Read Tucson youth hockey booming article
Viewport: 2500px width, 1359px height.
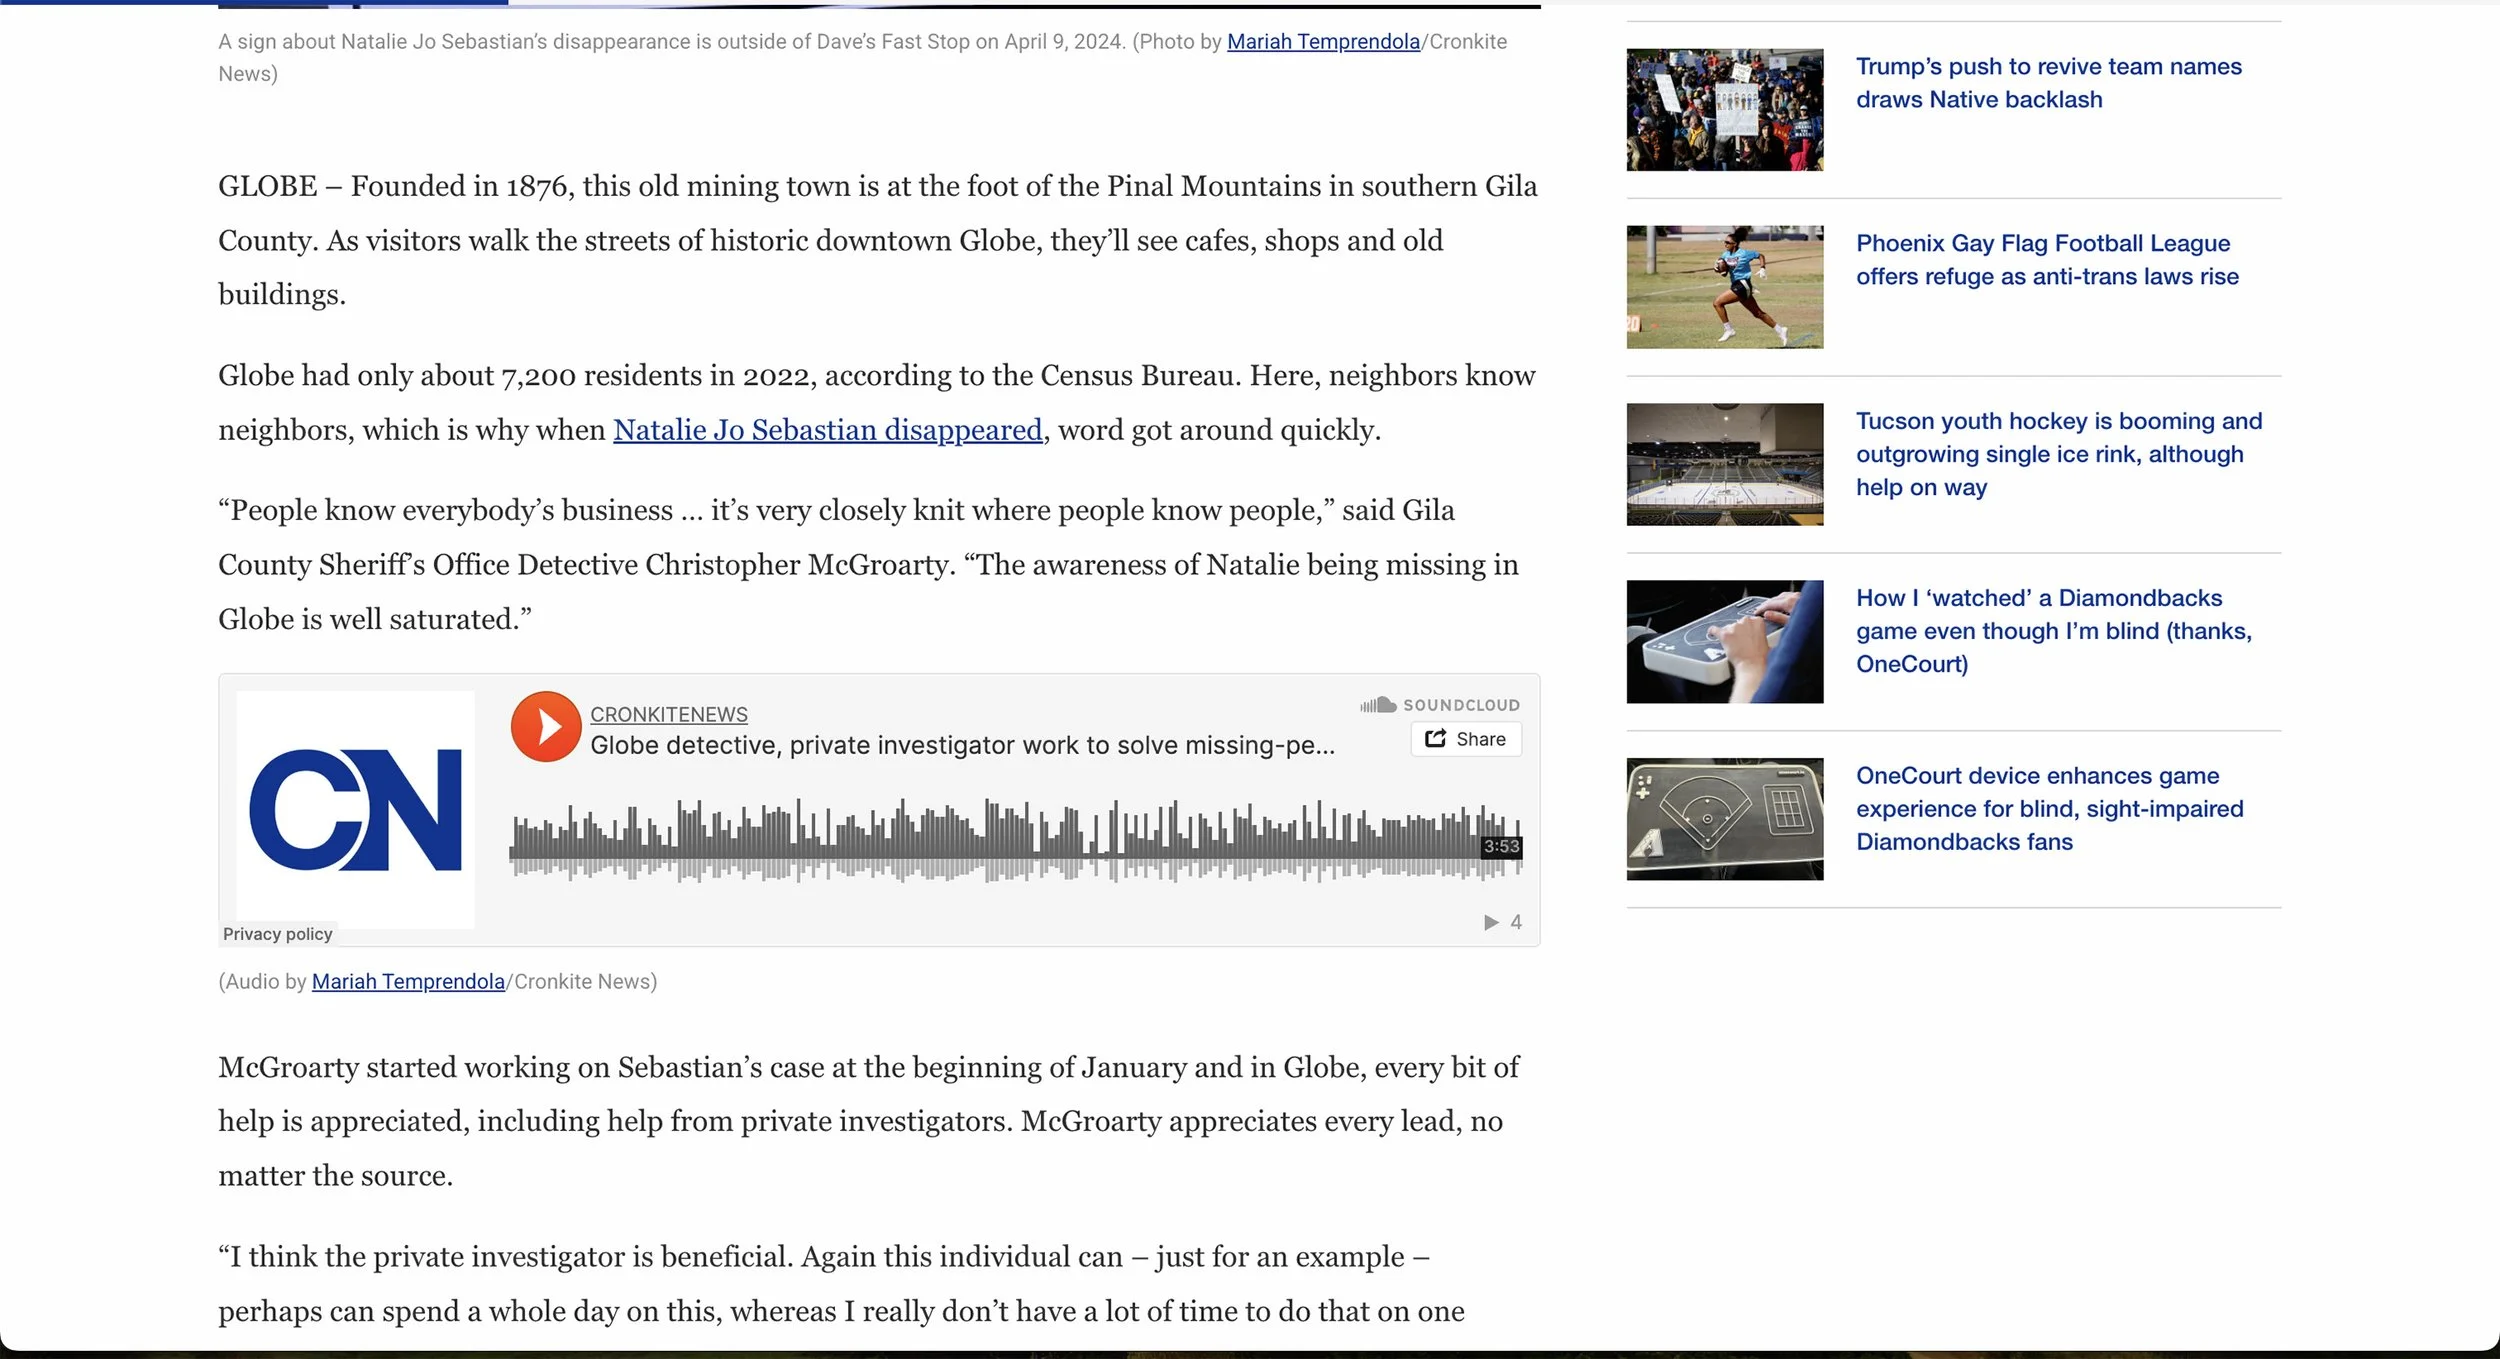tap(2057, 454)
